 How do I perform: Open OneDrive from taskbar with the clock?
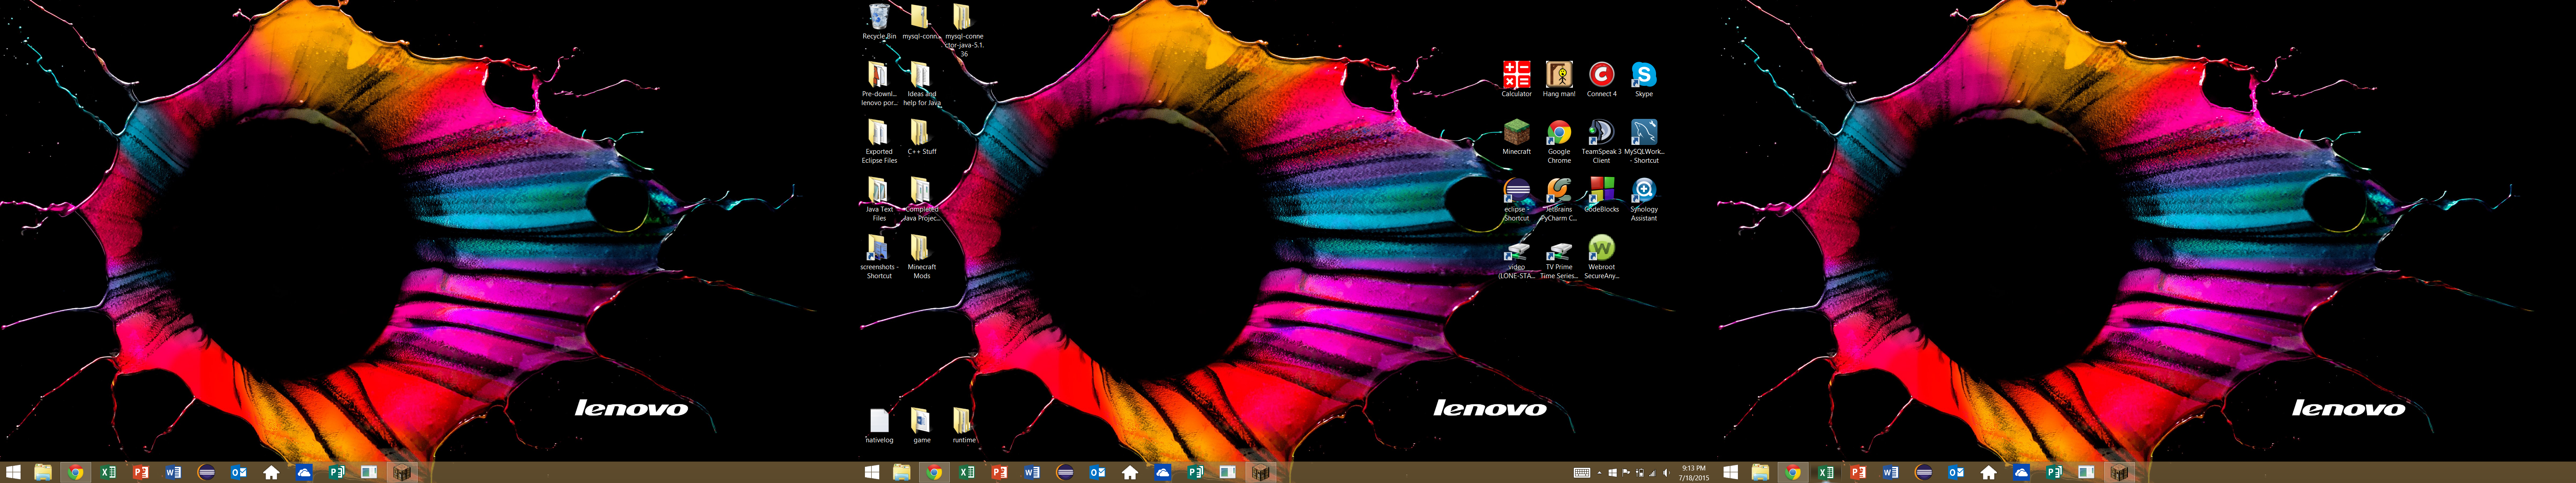click(x=1162, y=472)
